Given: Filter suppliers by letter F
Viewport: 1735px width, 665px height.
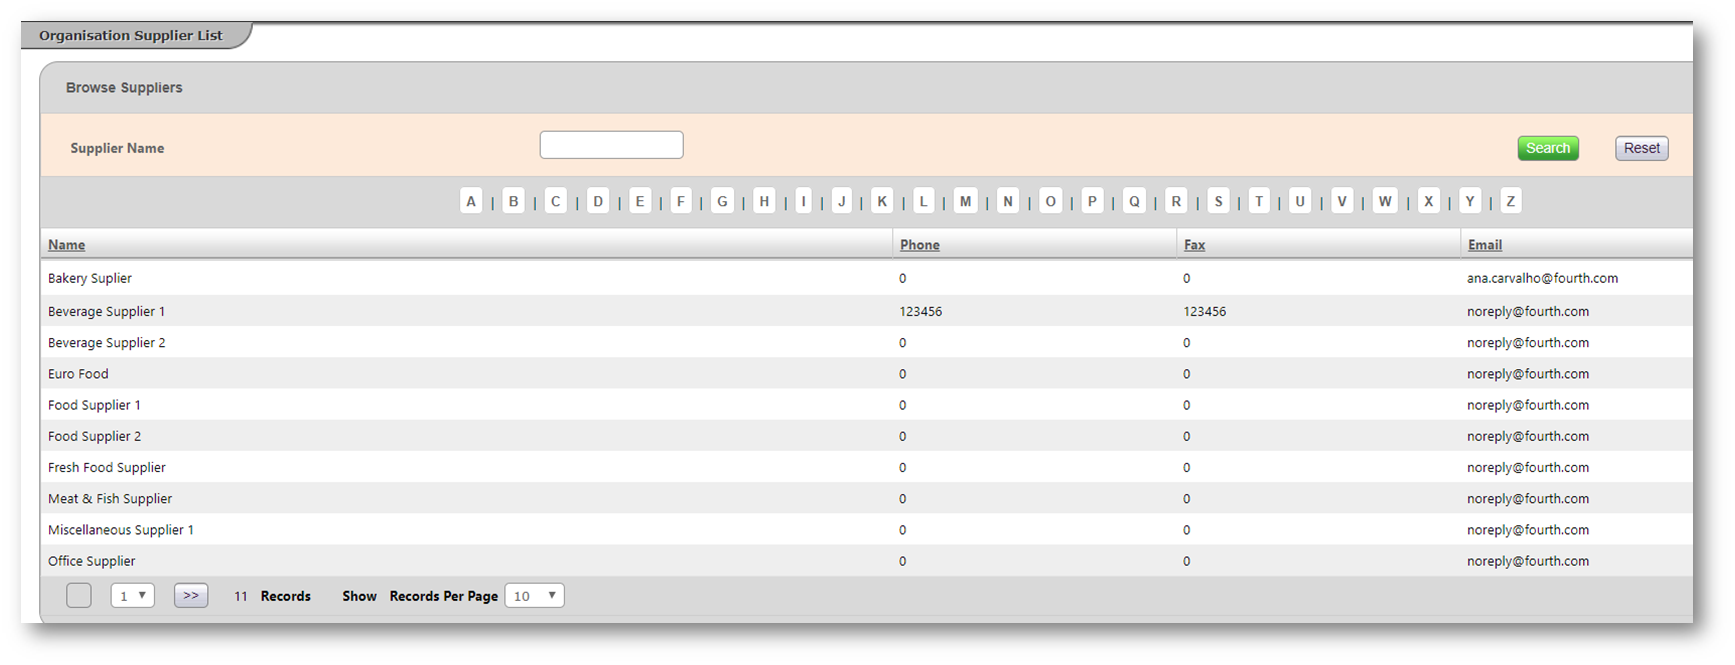Looking at the screenshot, I should pyautogui.click(x=681, y=201).
